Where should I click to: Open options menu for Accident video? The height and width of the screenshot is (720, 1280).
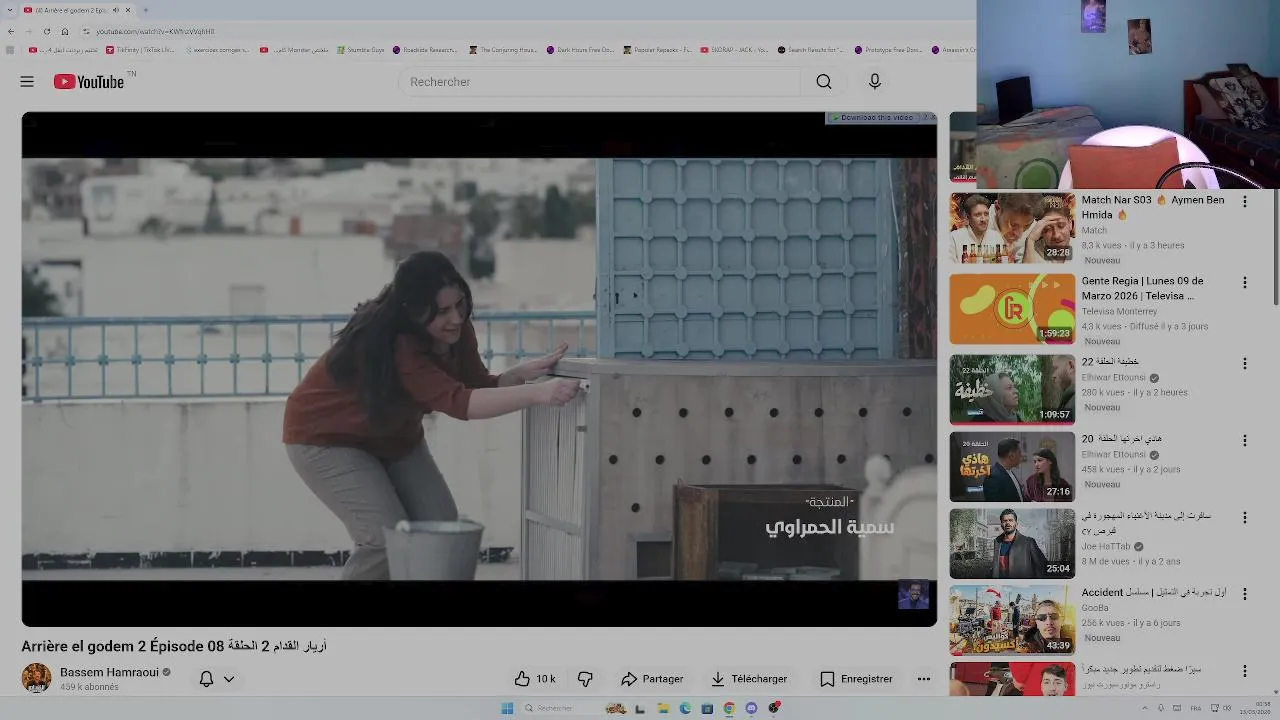point(1245,594)
